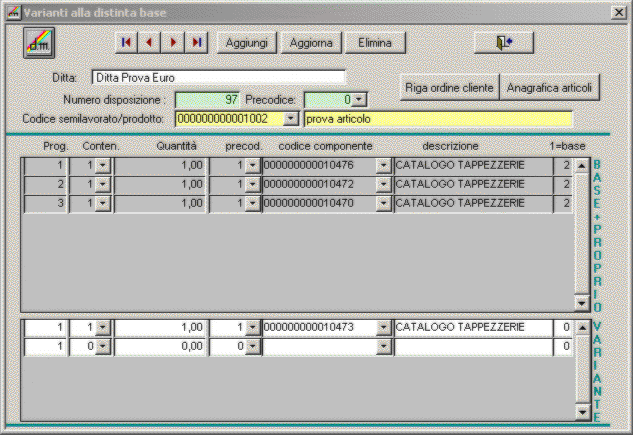Click the Elimina button
The width and height of the screenshot is (633, 435).
click(x=375, y=42)
